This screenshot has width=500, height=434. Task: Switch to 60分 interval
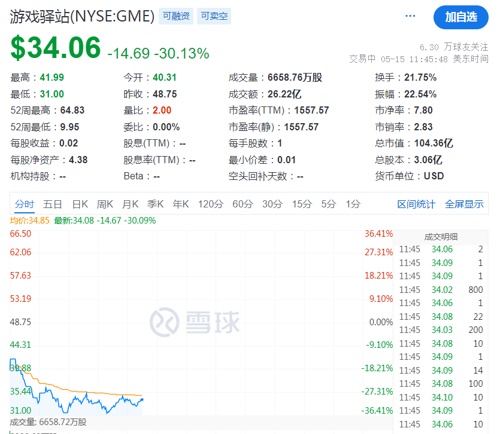[242, 204]
